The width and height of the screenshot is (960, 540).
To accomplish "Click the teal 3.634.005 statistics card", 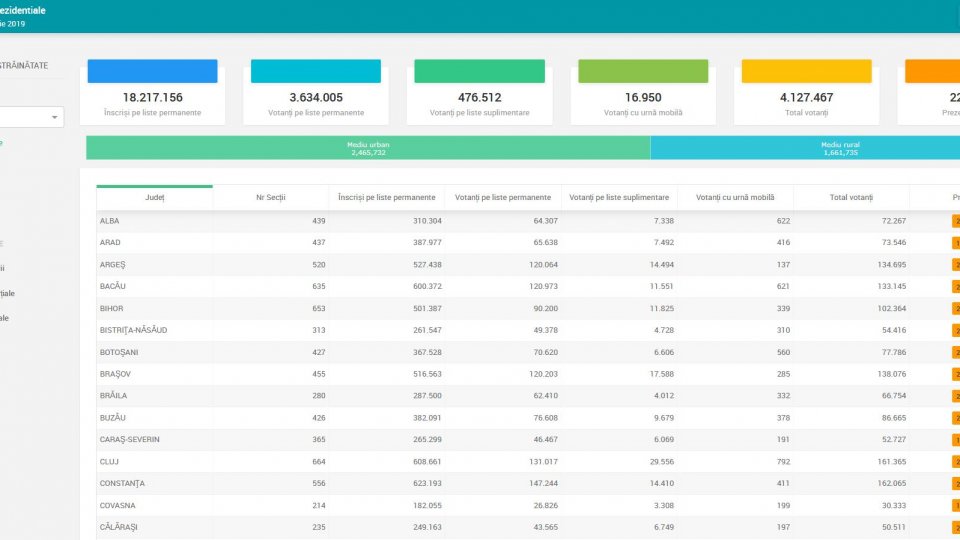I will [x=315, y=91].
